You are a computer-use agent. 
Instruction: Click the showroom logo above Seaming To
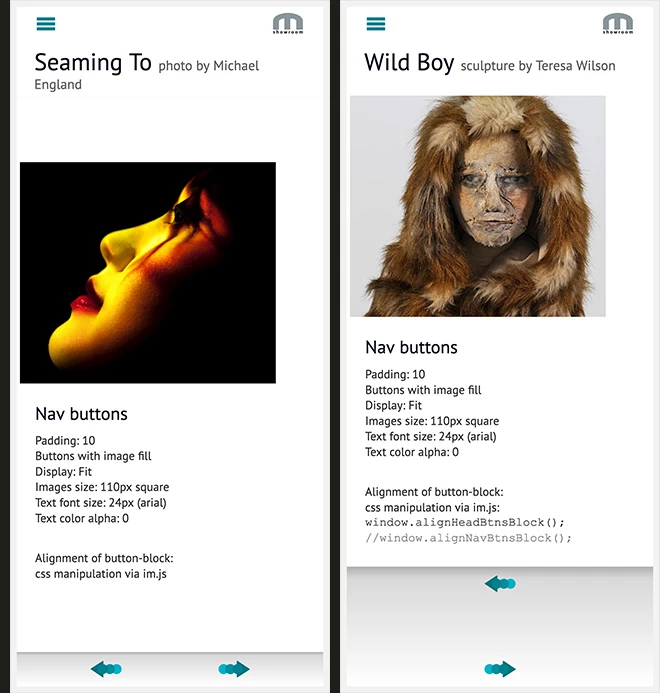pyautogui.click(x=288, y=23)
